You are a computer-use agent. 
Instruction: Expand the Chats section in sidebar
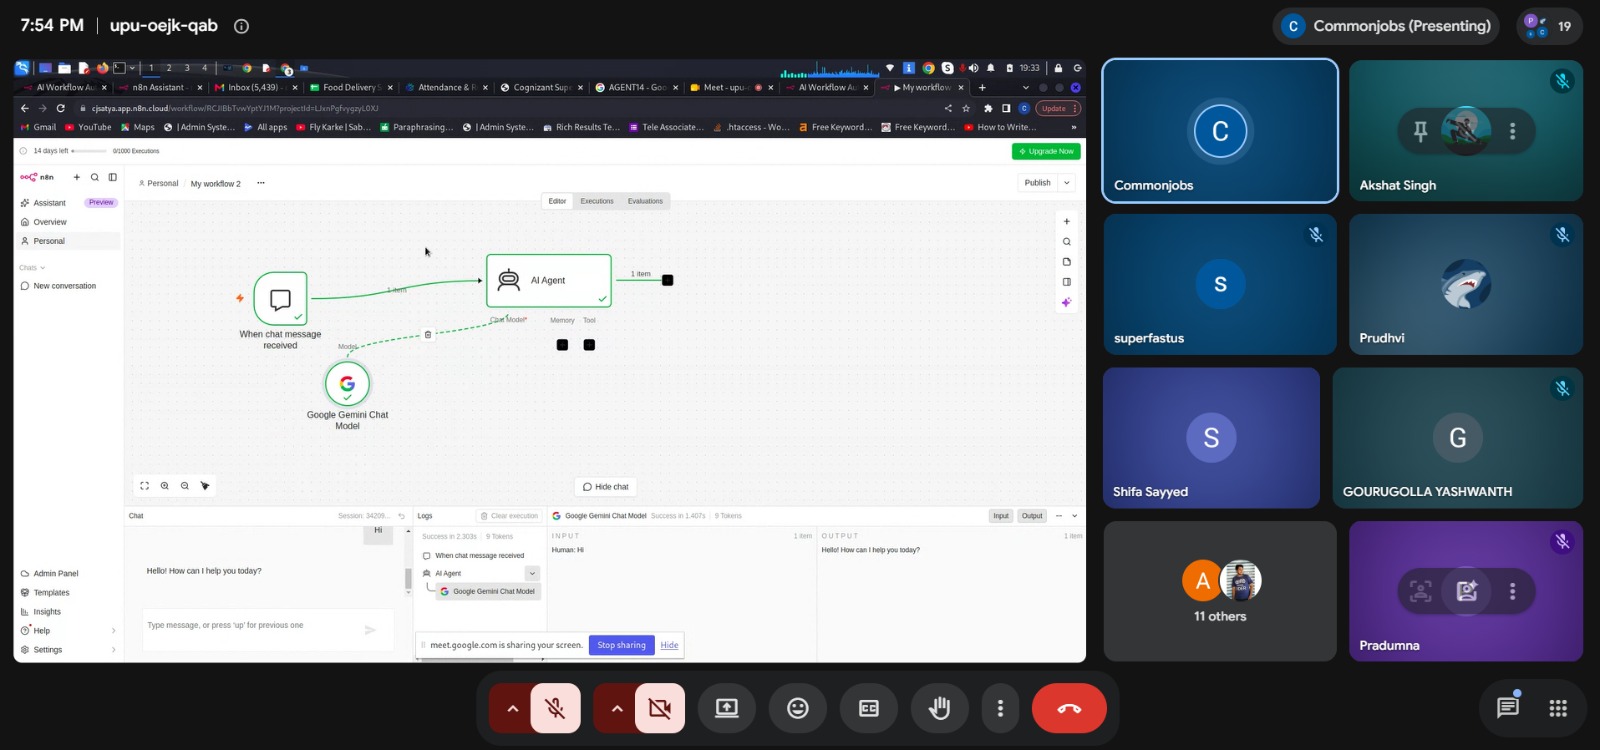(x=32, y=268)
